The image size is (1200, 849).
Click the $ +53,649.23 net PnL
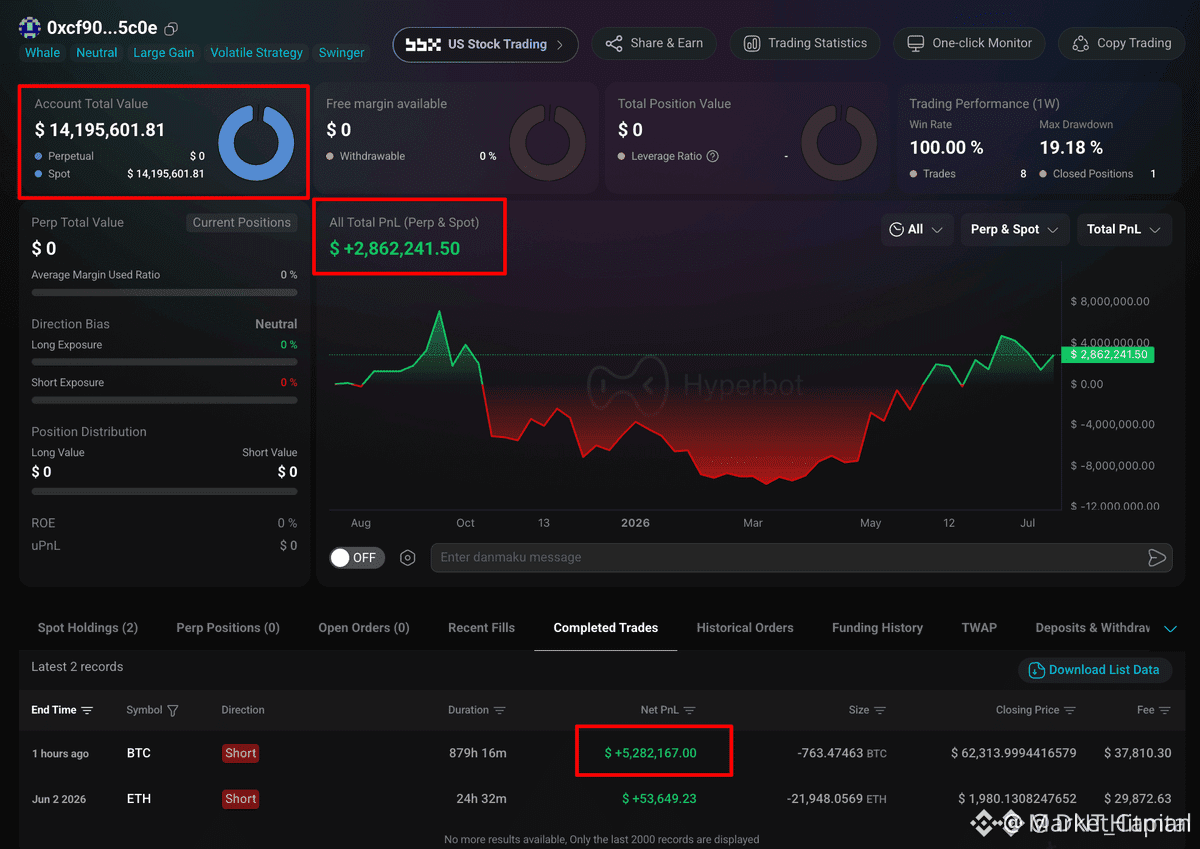tap(660, 799)
